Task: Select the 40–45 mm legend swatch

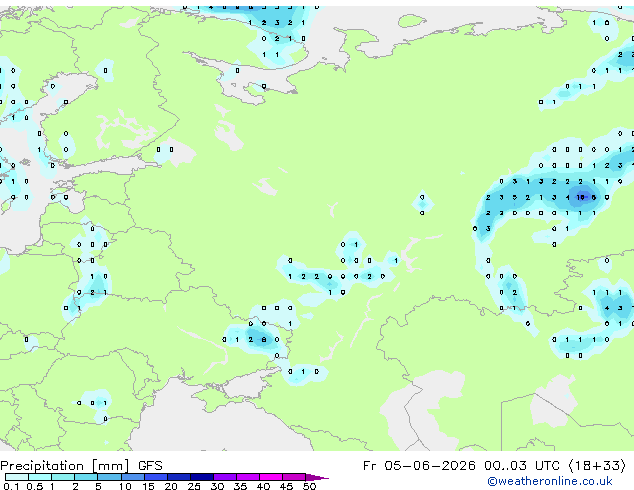Action: [271, 477]
